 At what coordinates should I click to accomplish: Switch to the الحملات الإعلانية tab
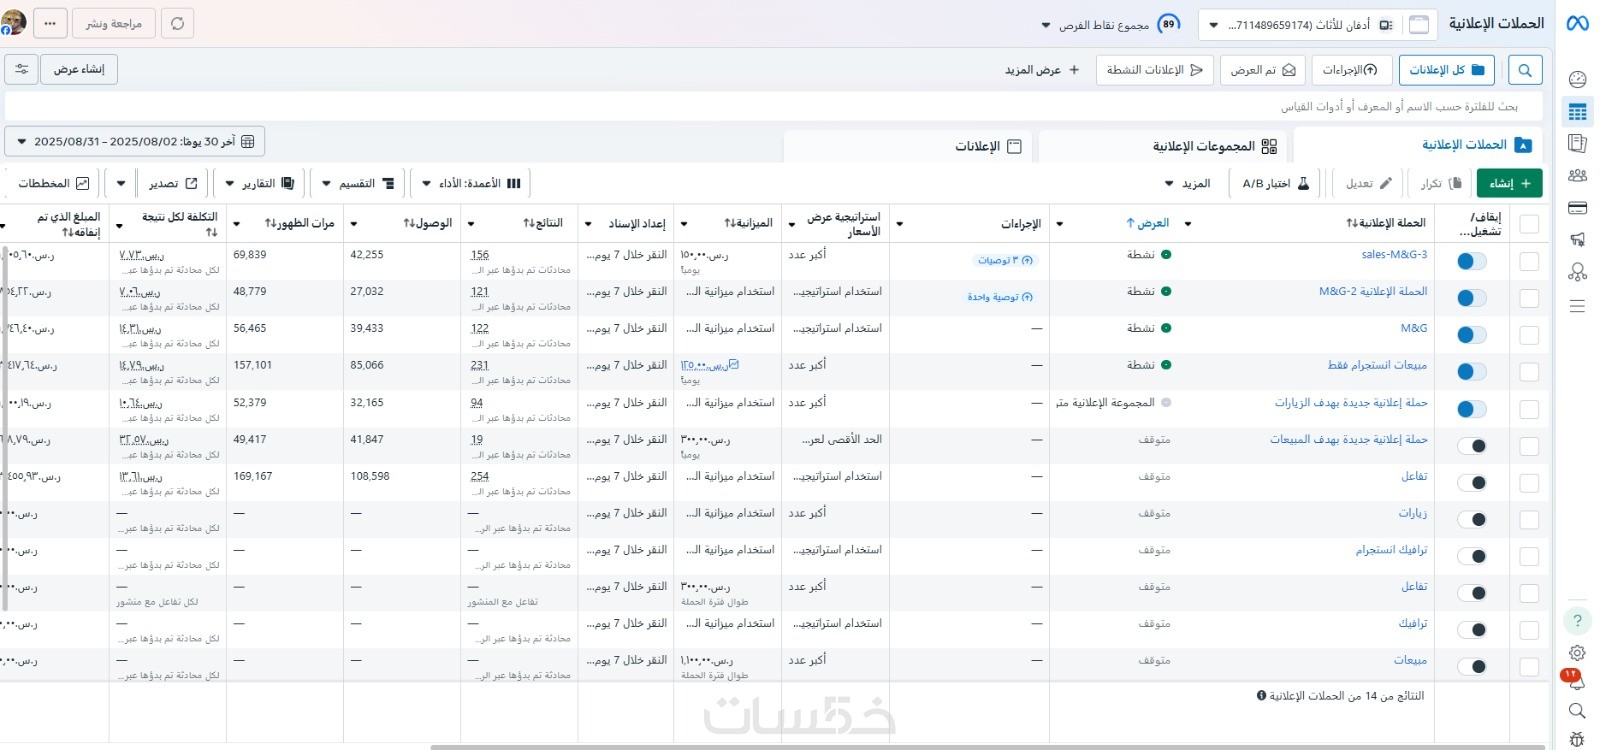pos(1418,145)
